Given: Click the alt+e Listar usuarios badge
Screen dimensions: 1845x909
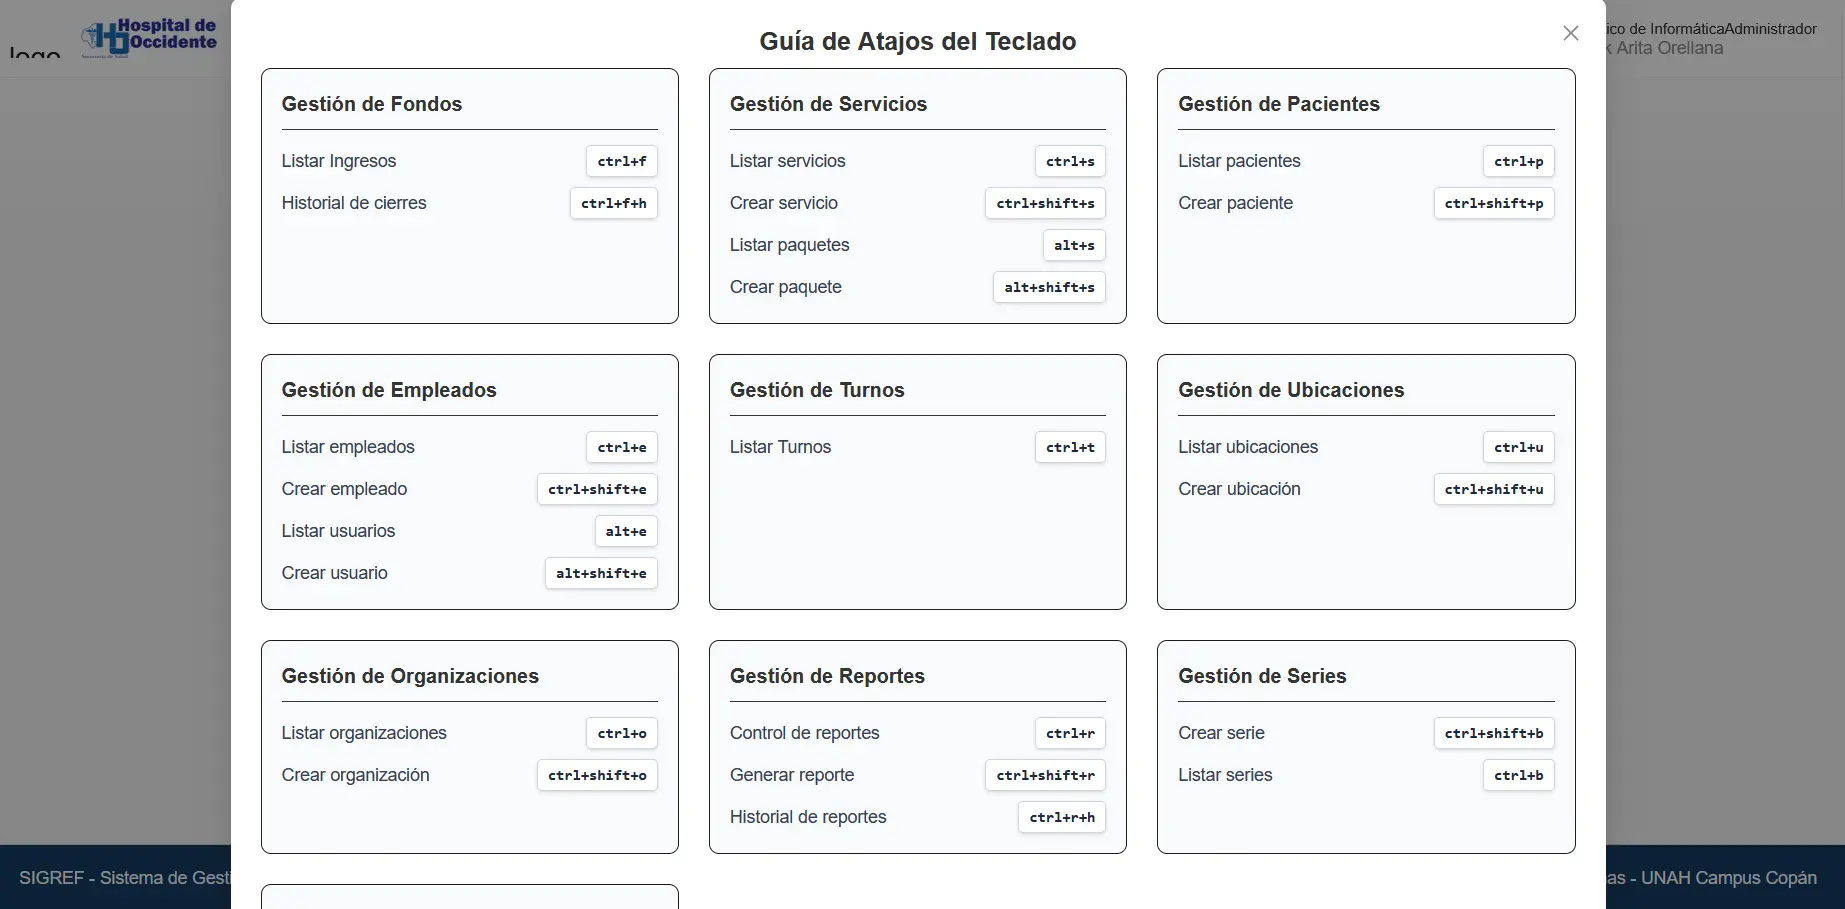Looking at the screenshot, I should click(625, 531).
